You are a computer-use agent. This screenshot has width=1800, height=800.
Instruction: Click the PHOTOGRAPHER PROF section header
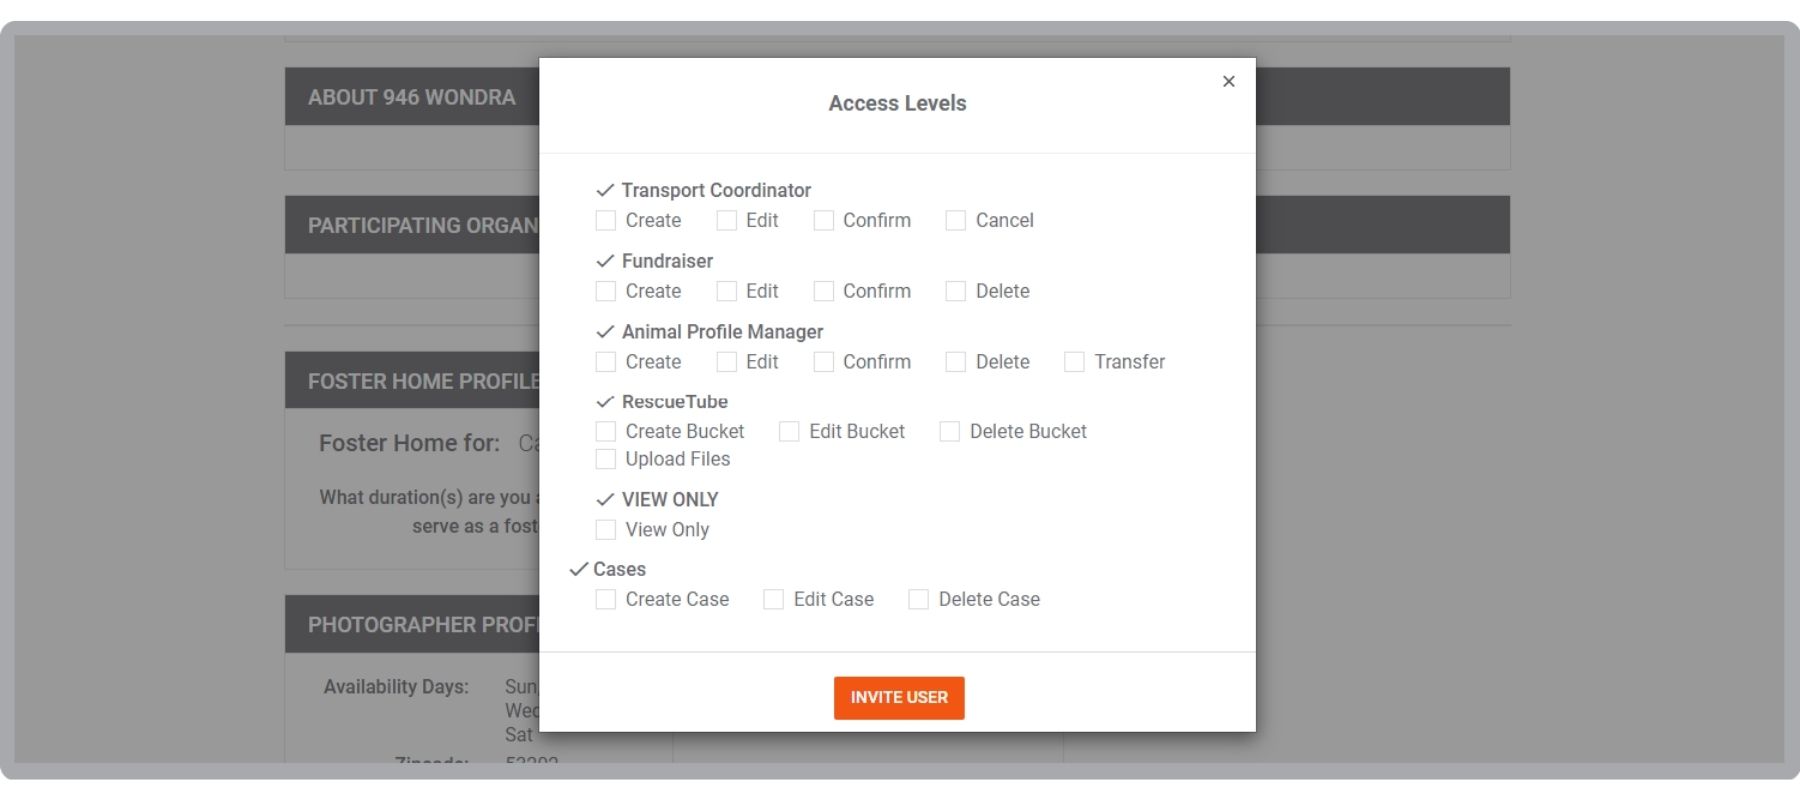412,625
